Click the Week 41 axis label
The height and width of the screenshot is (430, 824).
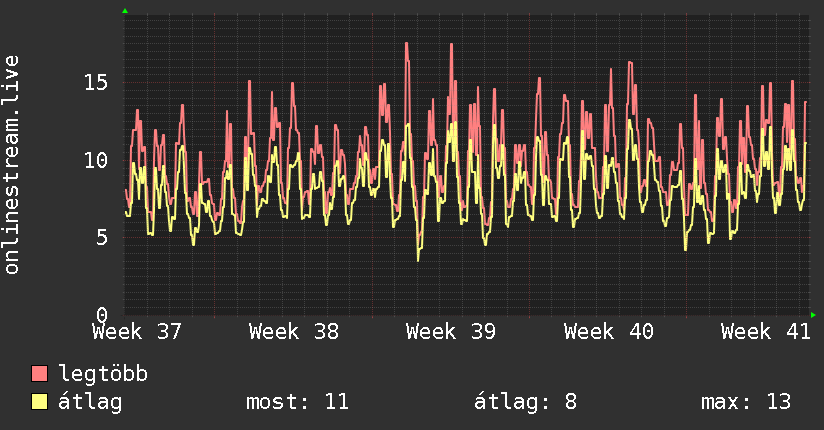(766, 332)
